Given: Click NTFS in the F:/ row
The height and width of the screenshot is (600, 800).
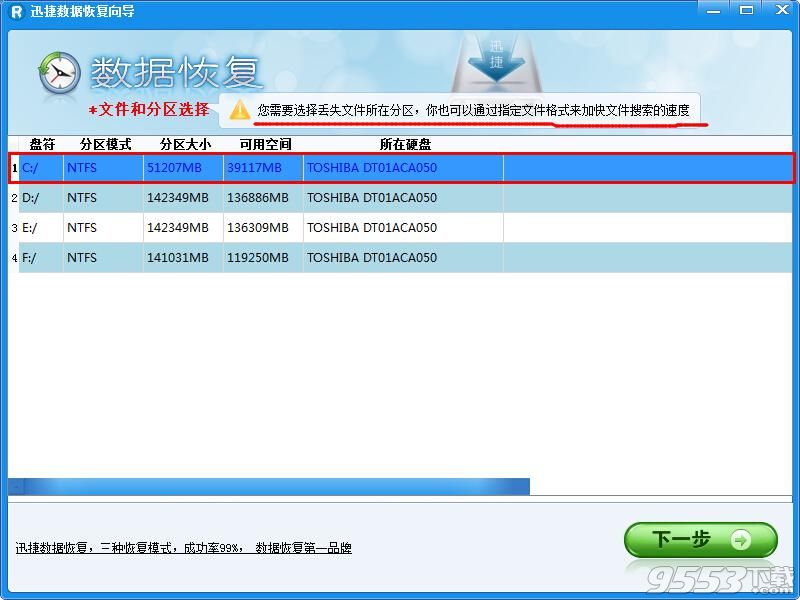Looking at the screenshot, I should pyautogui.click(x=103, y=258).
